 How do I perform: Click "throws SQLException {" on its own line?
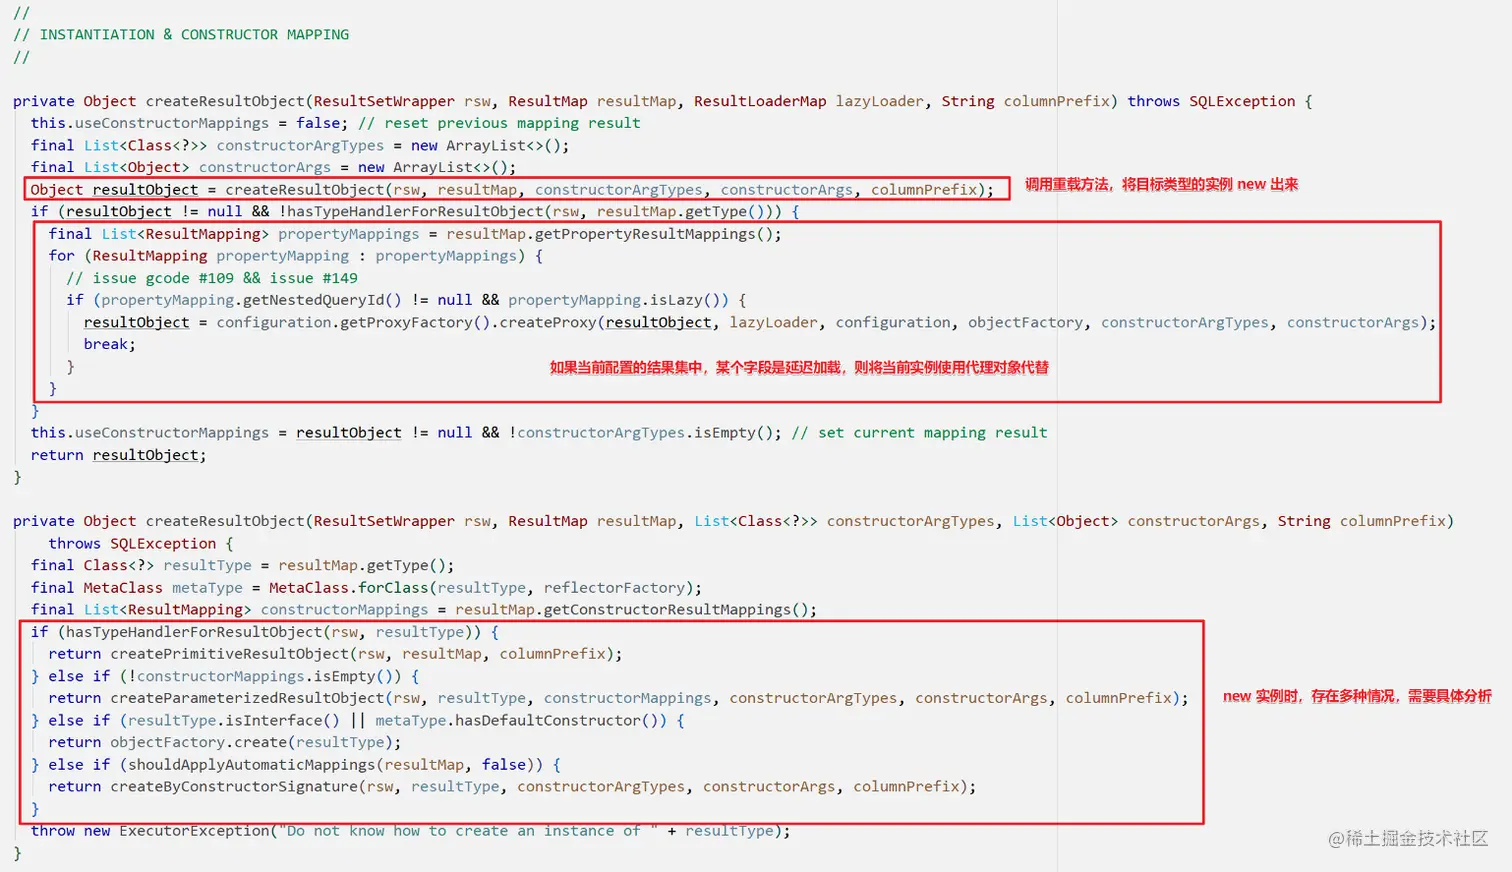click(x=141, y=543)
